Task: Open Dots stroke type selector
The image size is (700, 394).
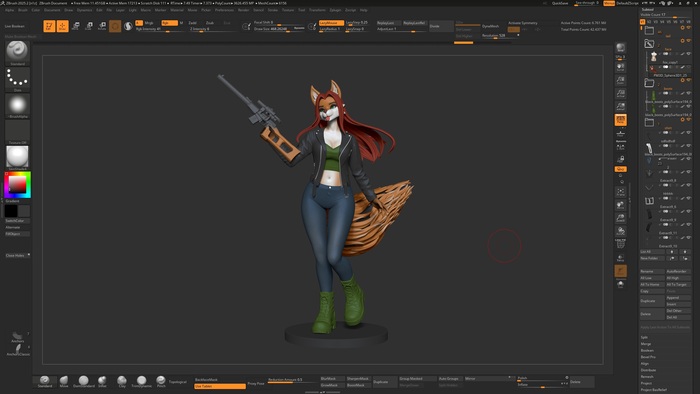Action: tap(17, 79)
